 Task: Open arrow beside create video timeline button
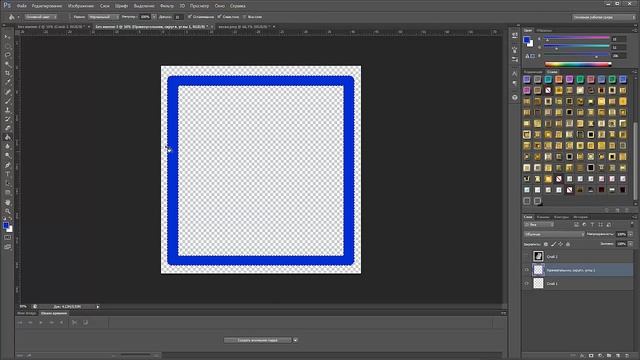[x=295, y=340]
